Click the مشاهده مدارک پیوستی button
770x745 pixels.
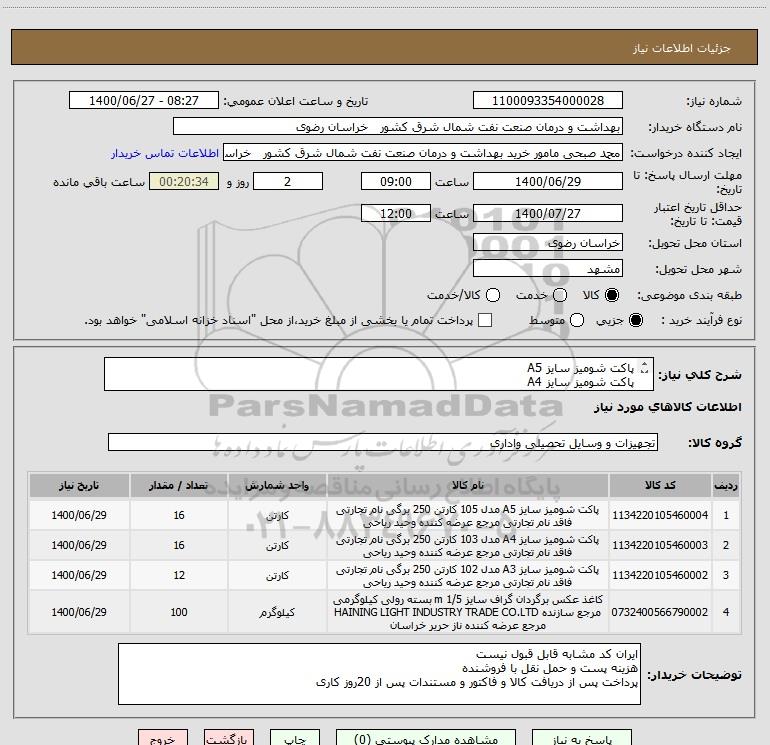[426, 739]
